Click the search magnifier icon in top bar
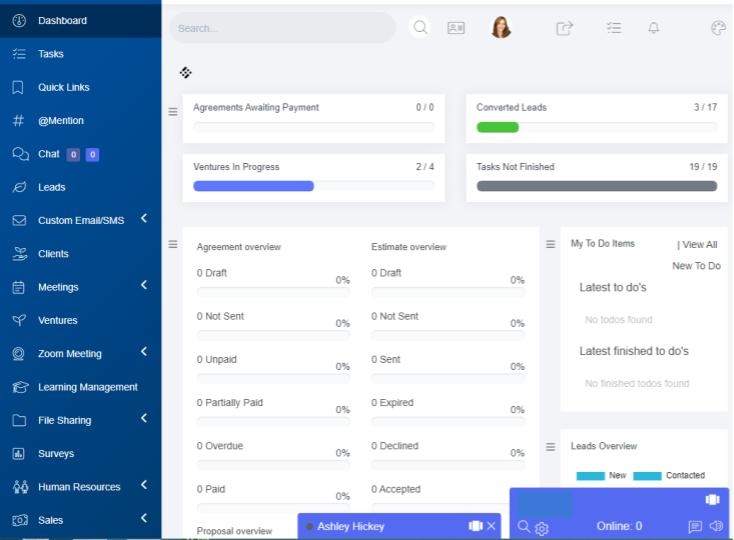The image size is (734, 540). [x=421, y=28]
